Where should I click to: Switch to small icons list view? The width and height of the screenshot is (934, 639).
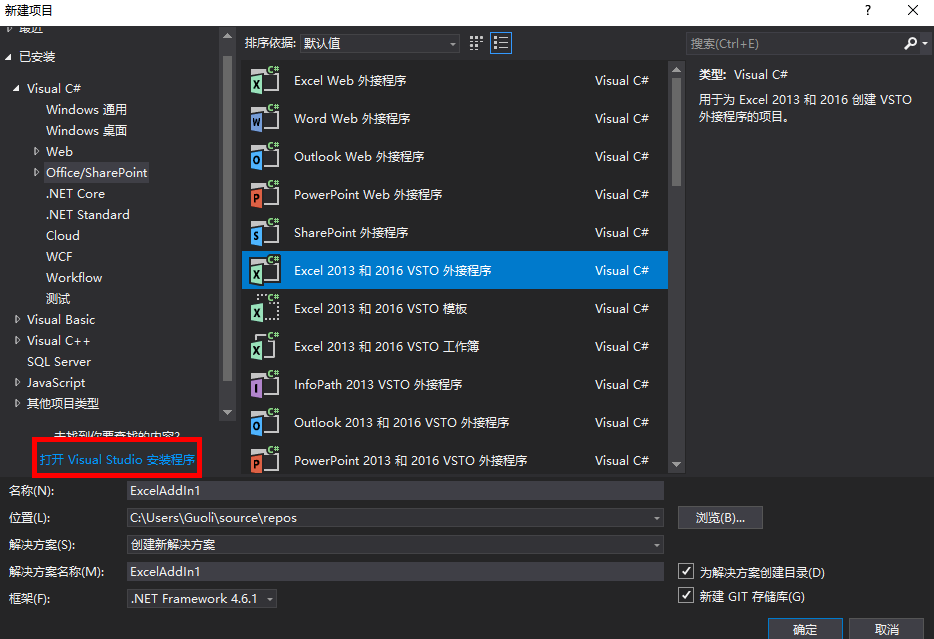(500, 43)
